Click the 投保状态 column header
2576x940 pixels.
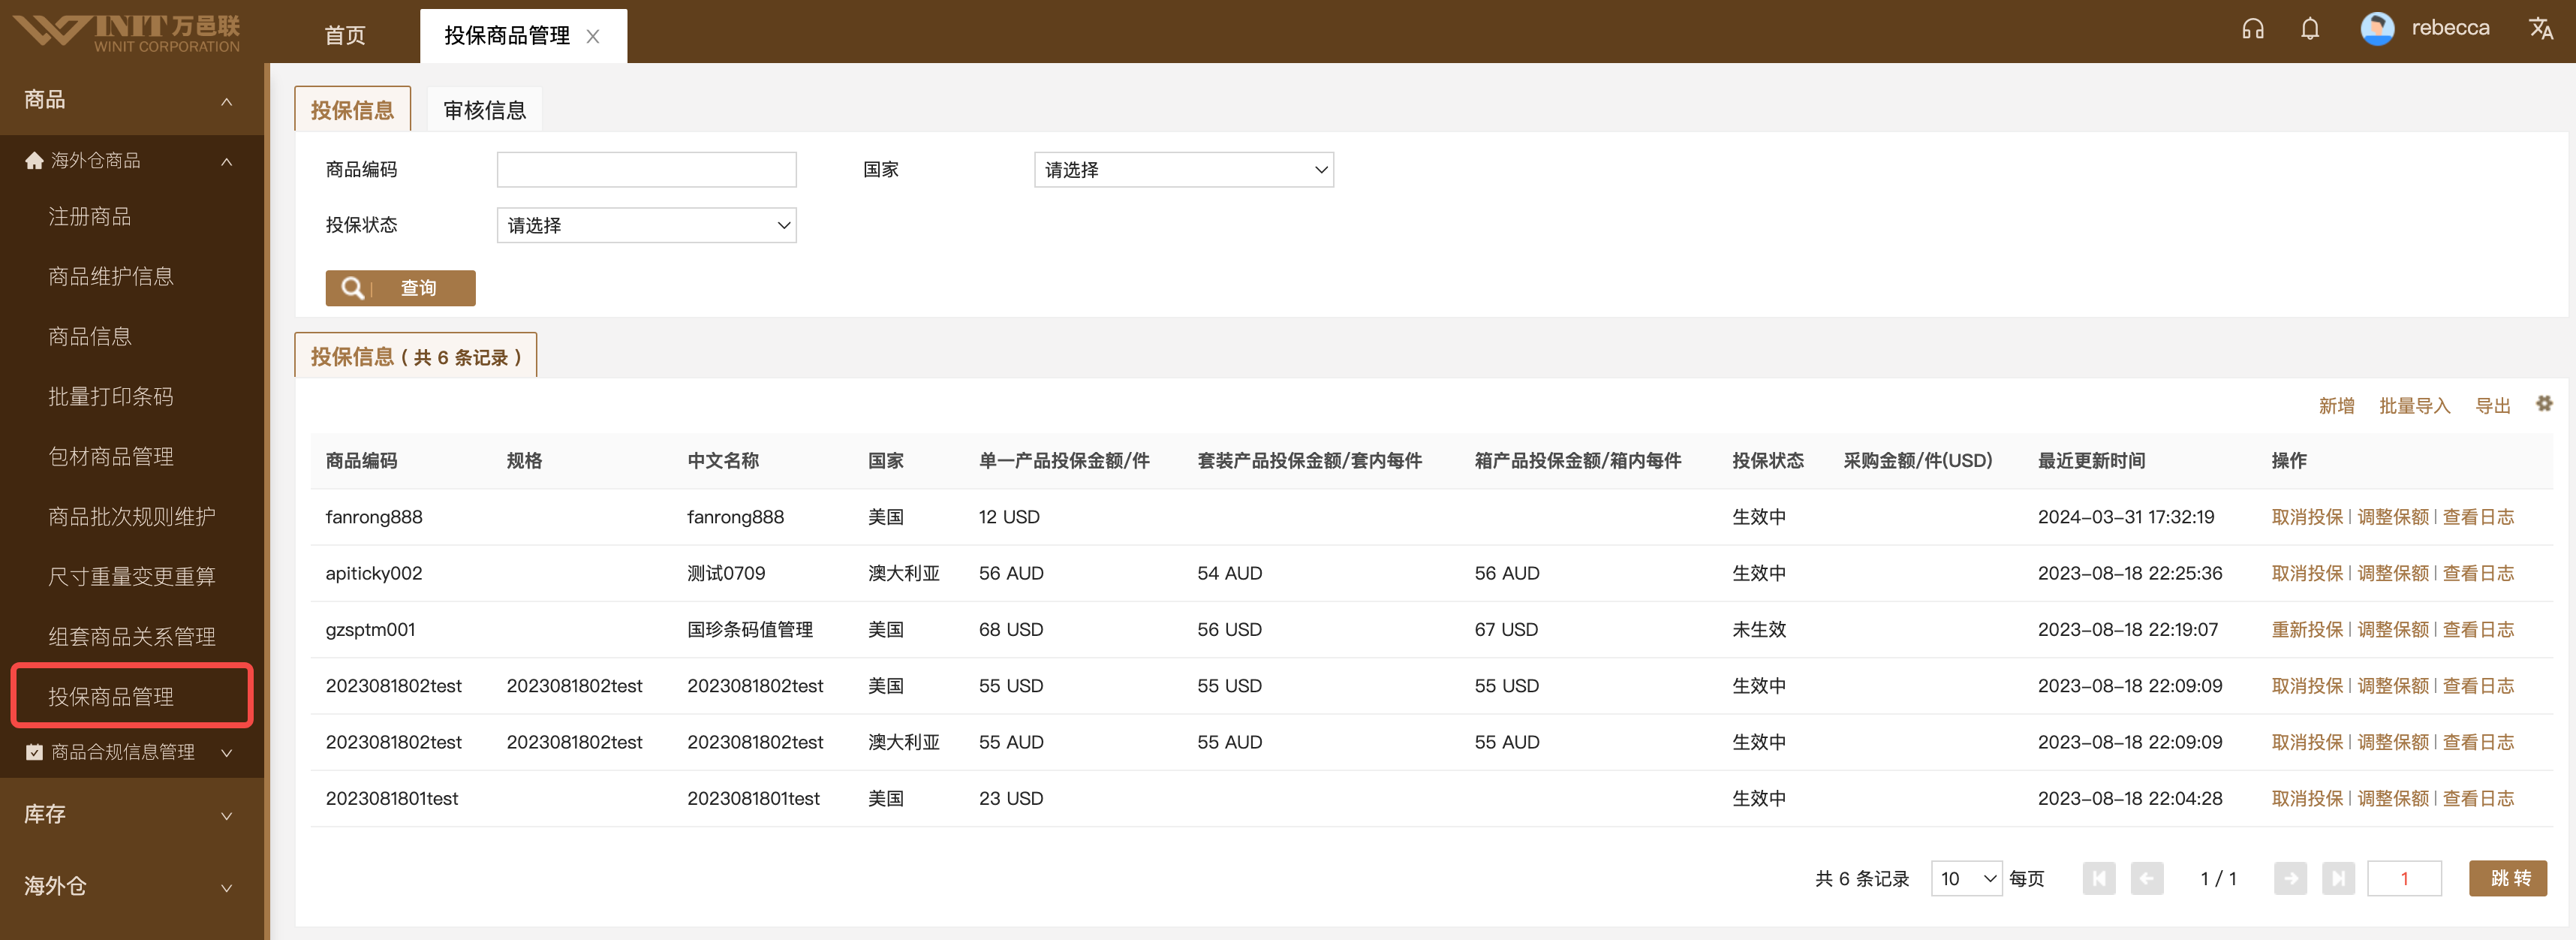coord(1768,461)
